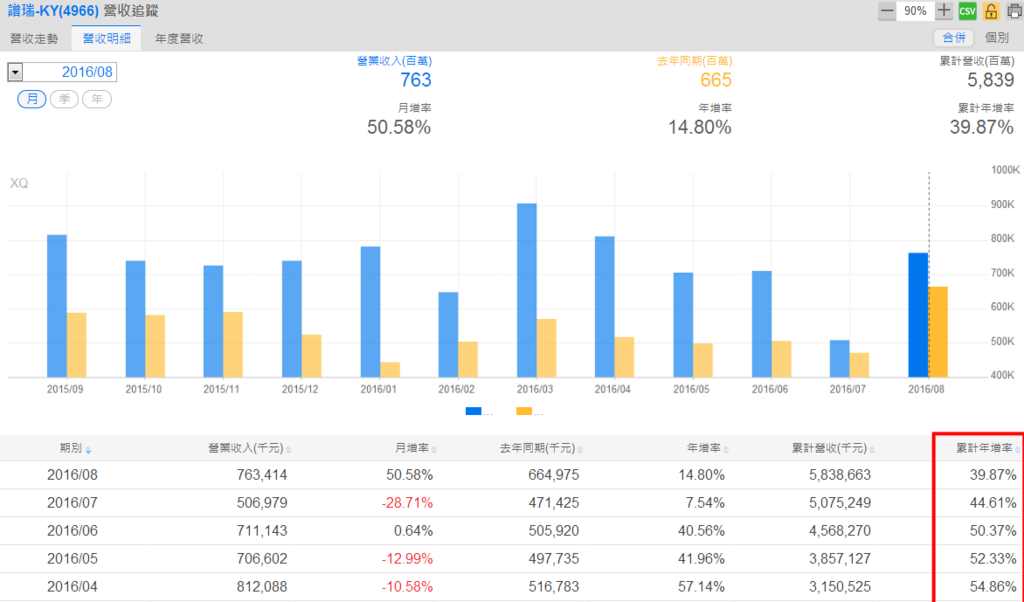Toggle the orange lock icon
The image size is (1024, 602).
point(991,11)
